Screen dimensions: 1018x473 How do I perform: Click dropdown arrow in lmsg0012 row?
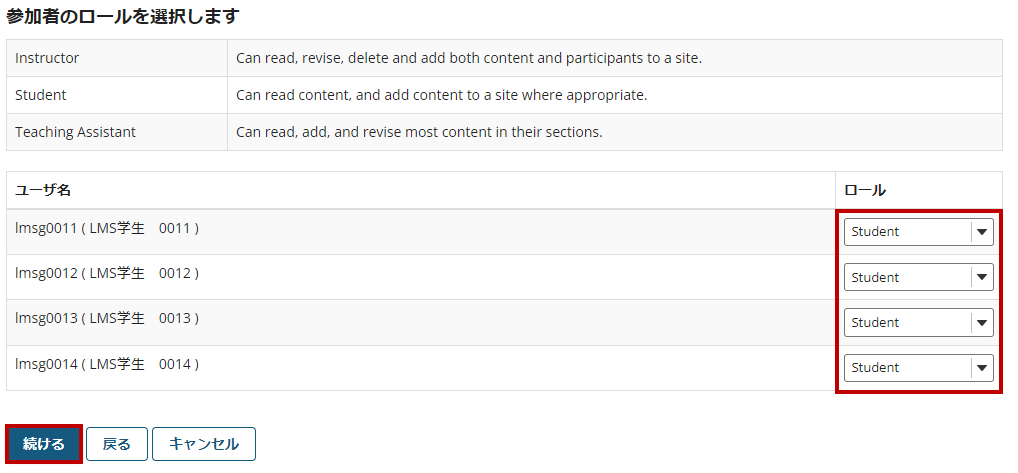point(982,277)
